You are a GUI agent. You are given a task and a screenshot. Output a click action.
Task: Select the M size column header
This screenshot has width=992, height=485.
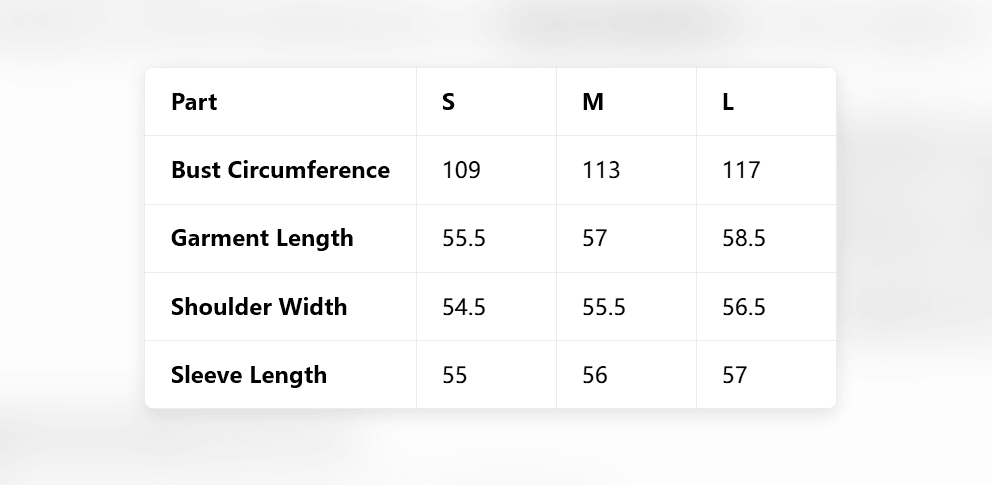593,102
